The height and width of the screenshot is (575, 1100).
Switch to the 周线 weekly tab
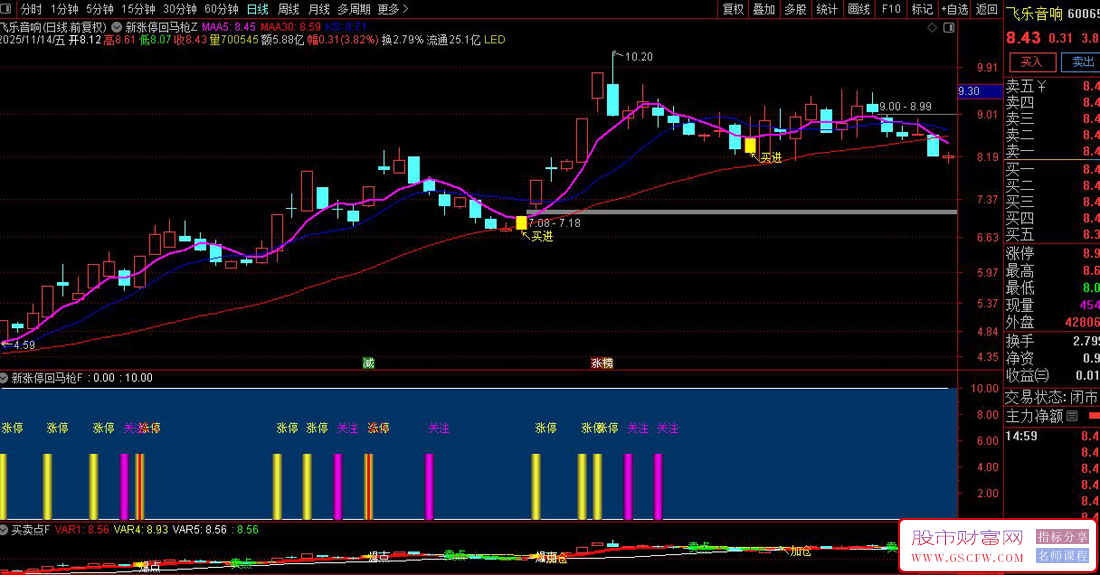[288, 9]
